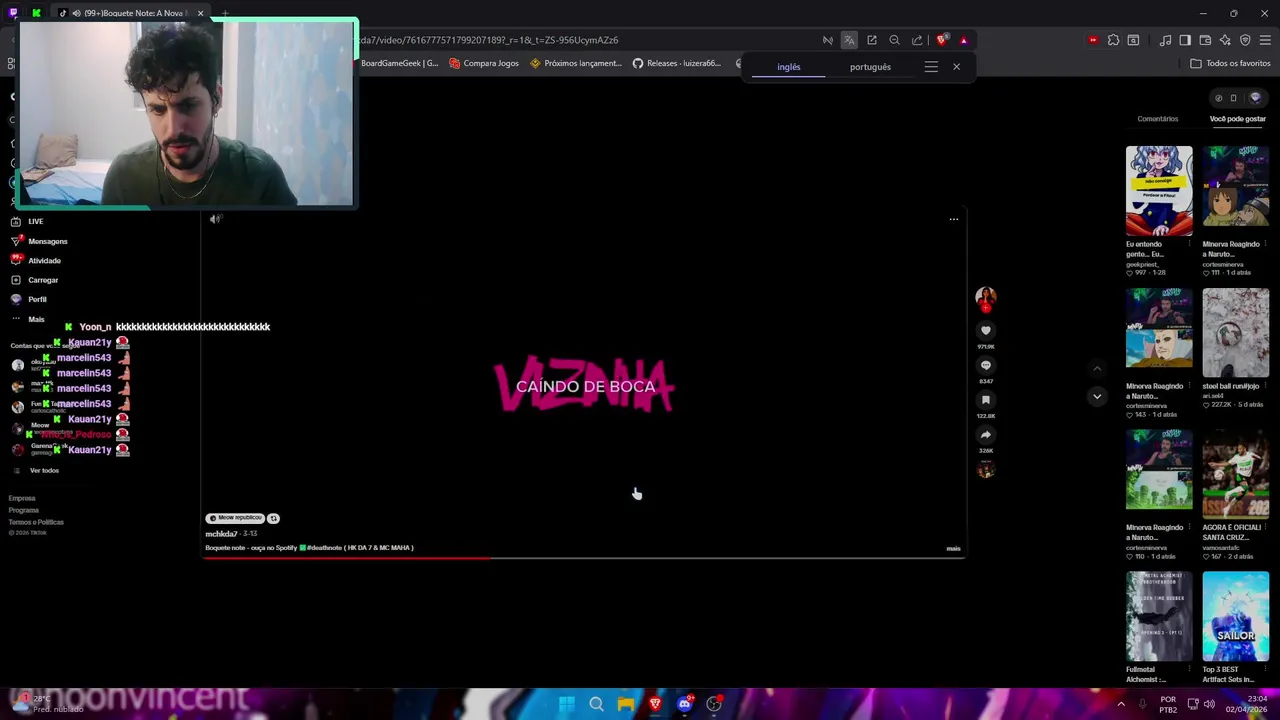Open Empresa footer link
The height and width of the screenshot is (720, 1280).
[22, 498]
